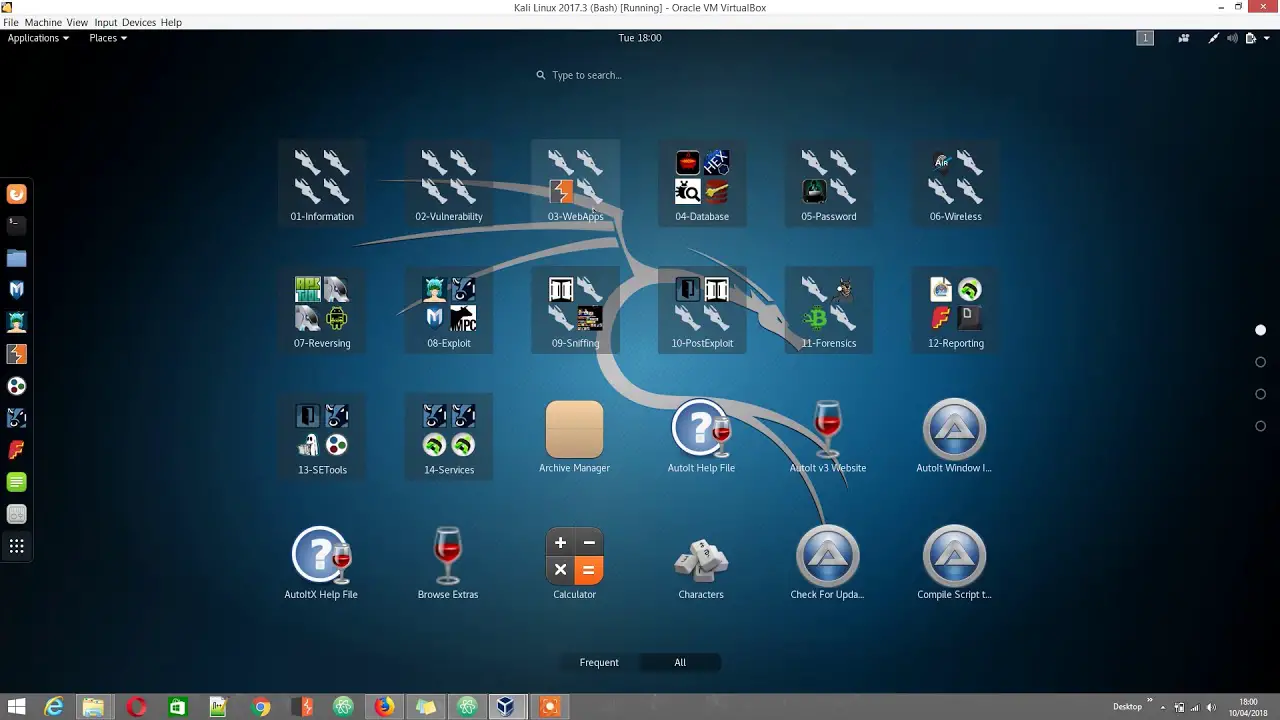This screenshot has width=1280, height=720.
Task: Click the Windows Start button
Action: point(16,707)
